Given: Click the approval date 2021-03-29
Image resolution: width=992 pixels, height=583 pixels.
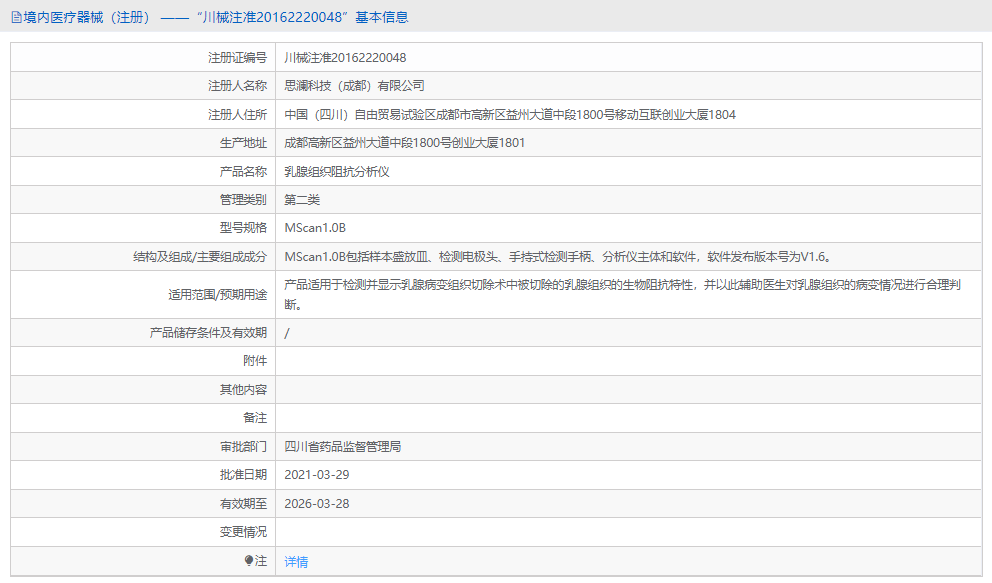Looking at the screenshot, I should (316, 475).
